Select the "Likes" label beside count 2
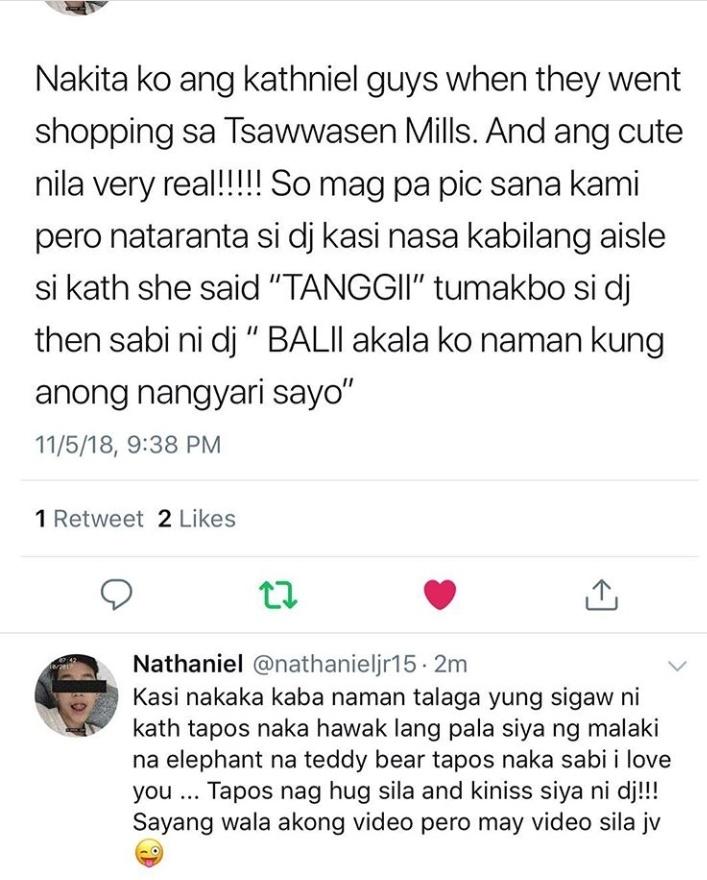Viewport: 707px width, 880px height. pyautogui.click(x=207, y=519)
